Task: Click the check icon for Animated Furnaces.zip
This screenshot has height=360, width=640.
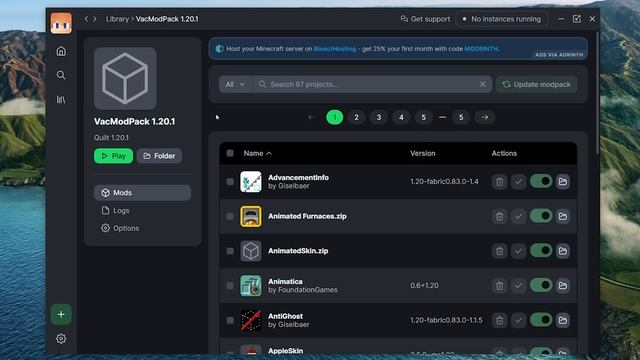Action: [x=518, y=216]
